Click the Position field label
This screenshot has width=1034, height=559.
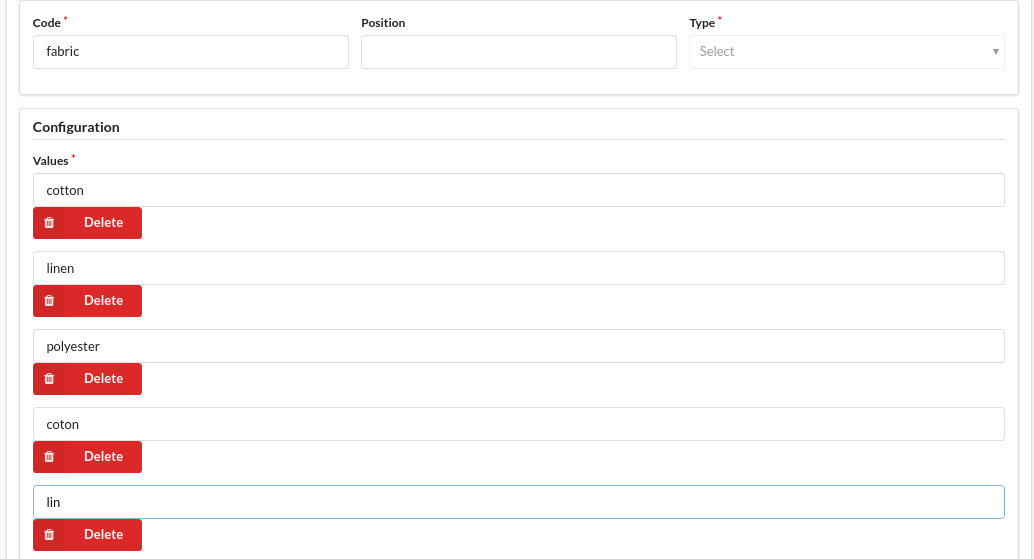(383, 23)
